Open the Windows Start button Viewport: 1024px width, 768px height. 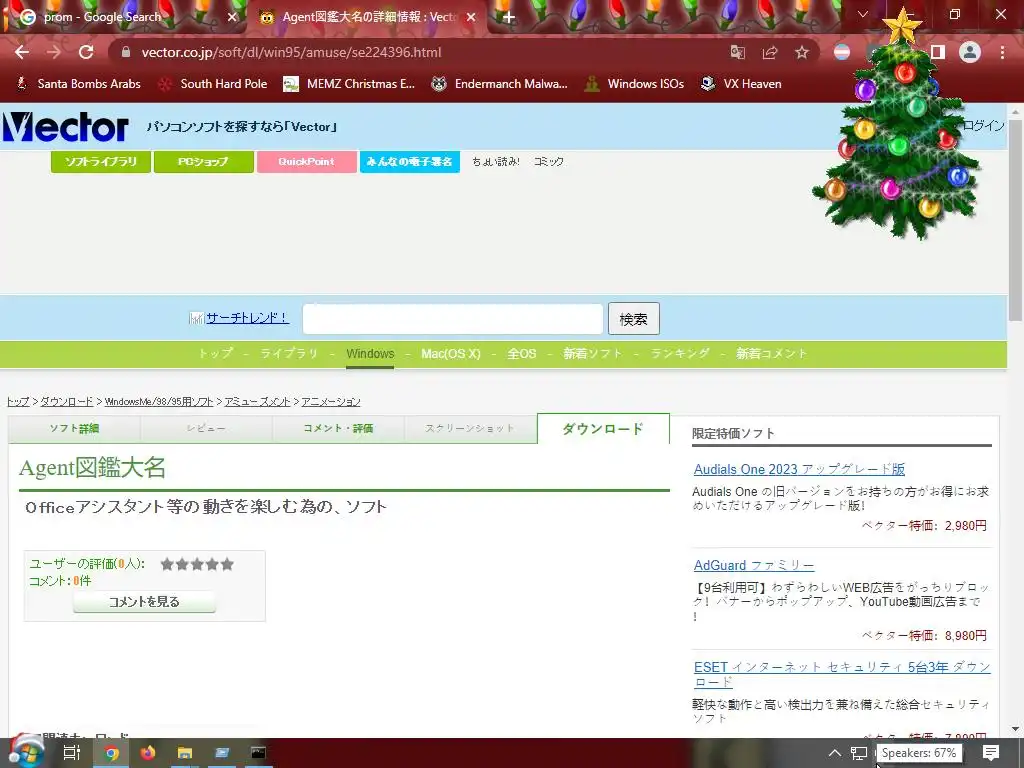(26, 753)
